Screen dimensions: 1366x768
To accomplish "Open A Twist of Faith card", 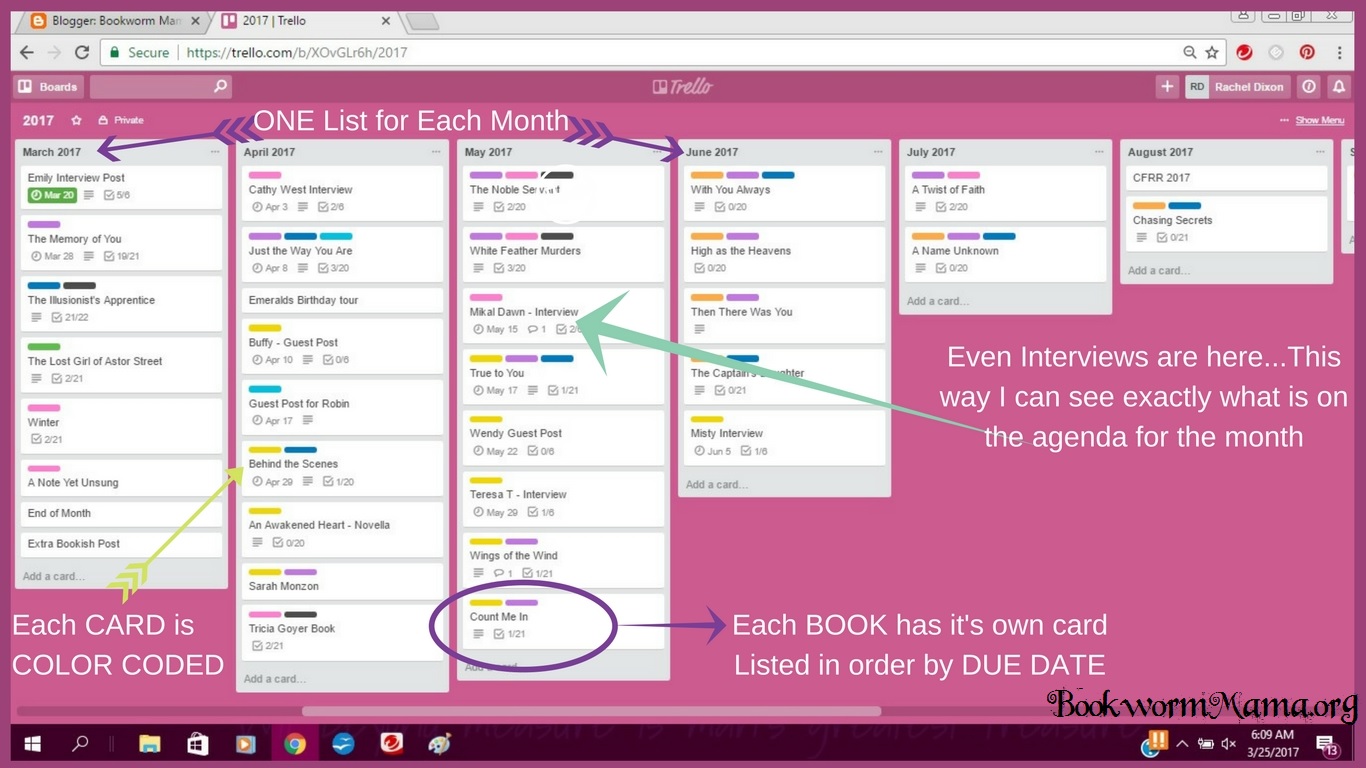I will (1006, 192).
